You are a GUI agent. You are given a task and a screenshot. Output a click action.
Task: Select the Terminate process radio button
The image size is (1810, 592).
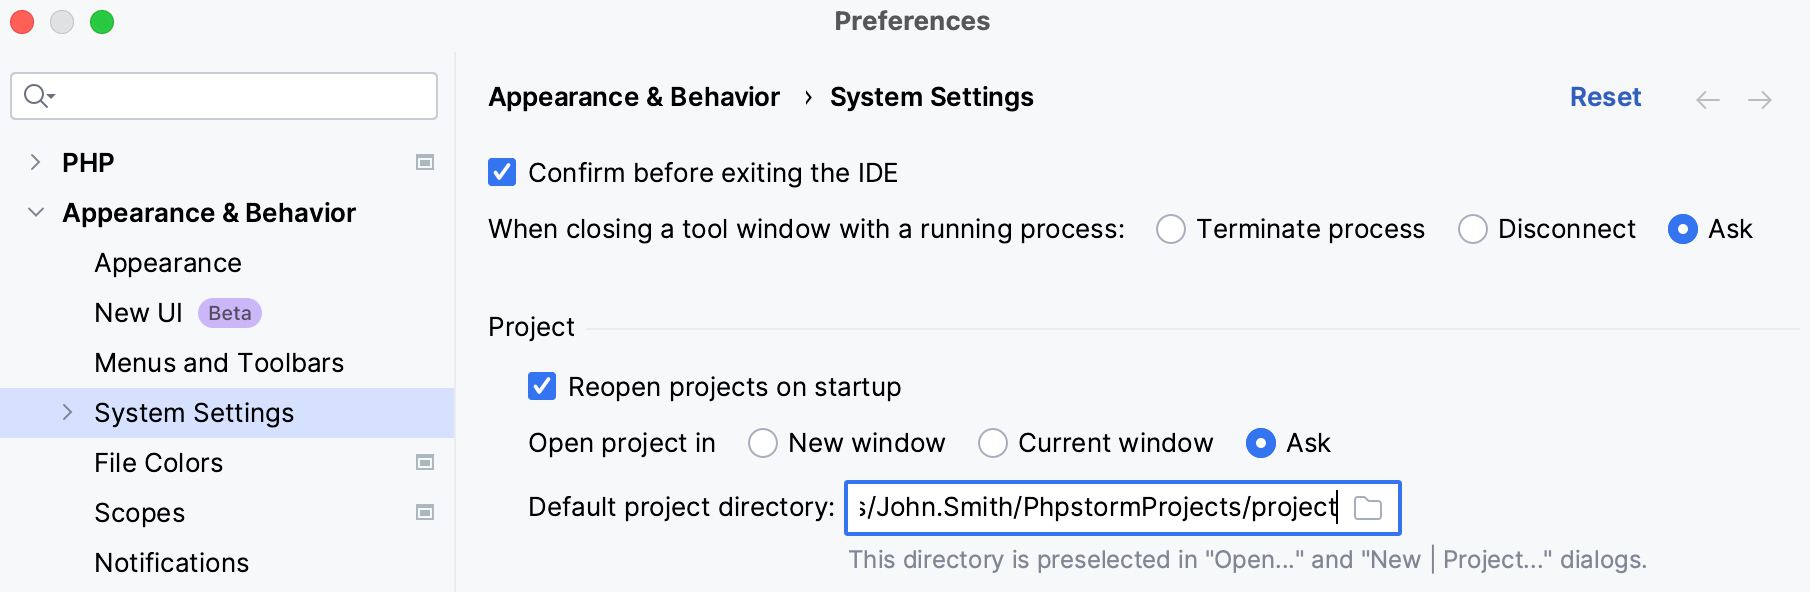(1170, 229)
